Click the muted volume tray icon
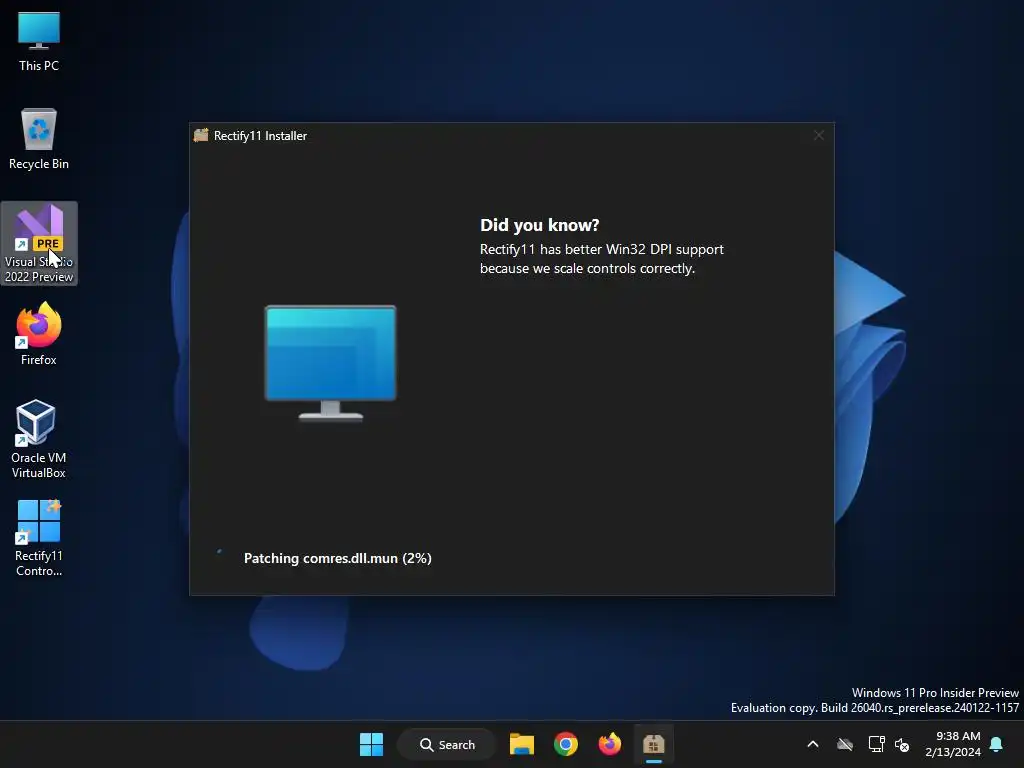This screenshot has height=768, width=1024. tap(903, 744)
